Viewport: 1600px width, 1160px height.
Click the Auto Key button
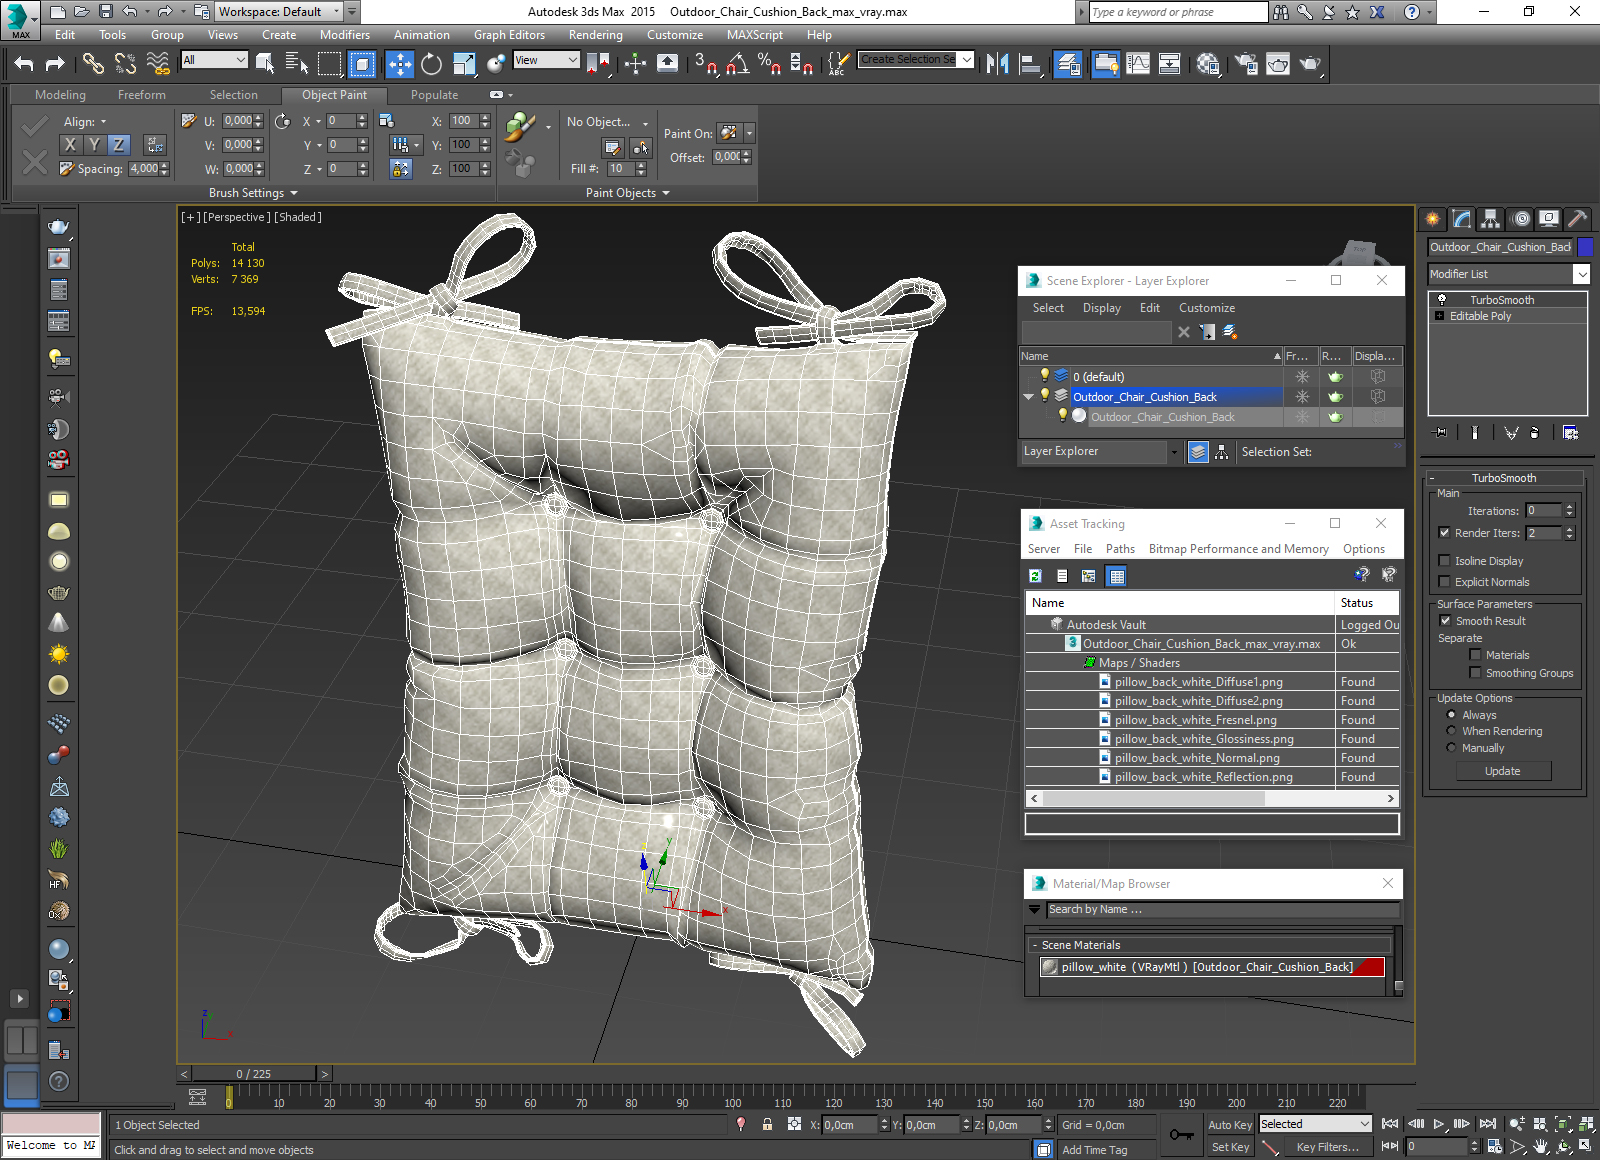1230,1125
